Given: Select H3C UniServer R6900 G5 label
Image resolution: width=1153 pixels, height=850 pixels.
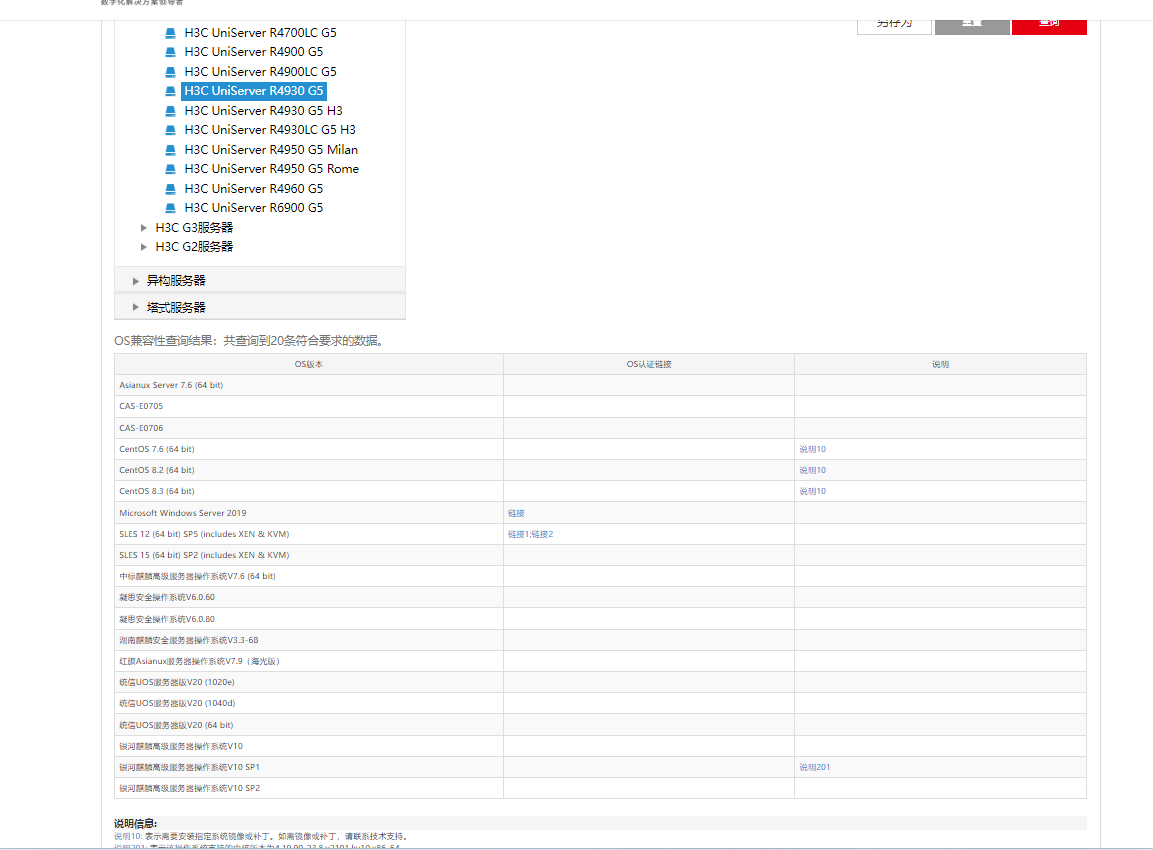Looking at the screenshot, I should (254, 207).
